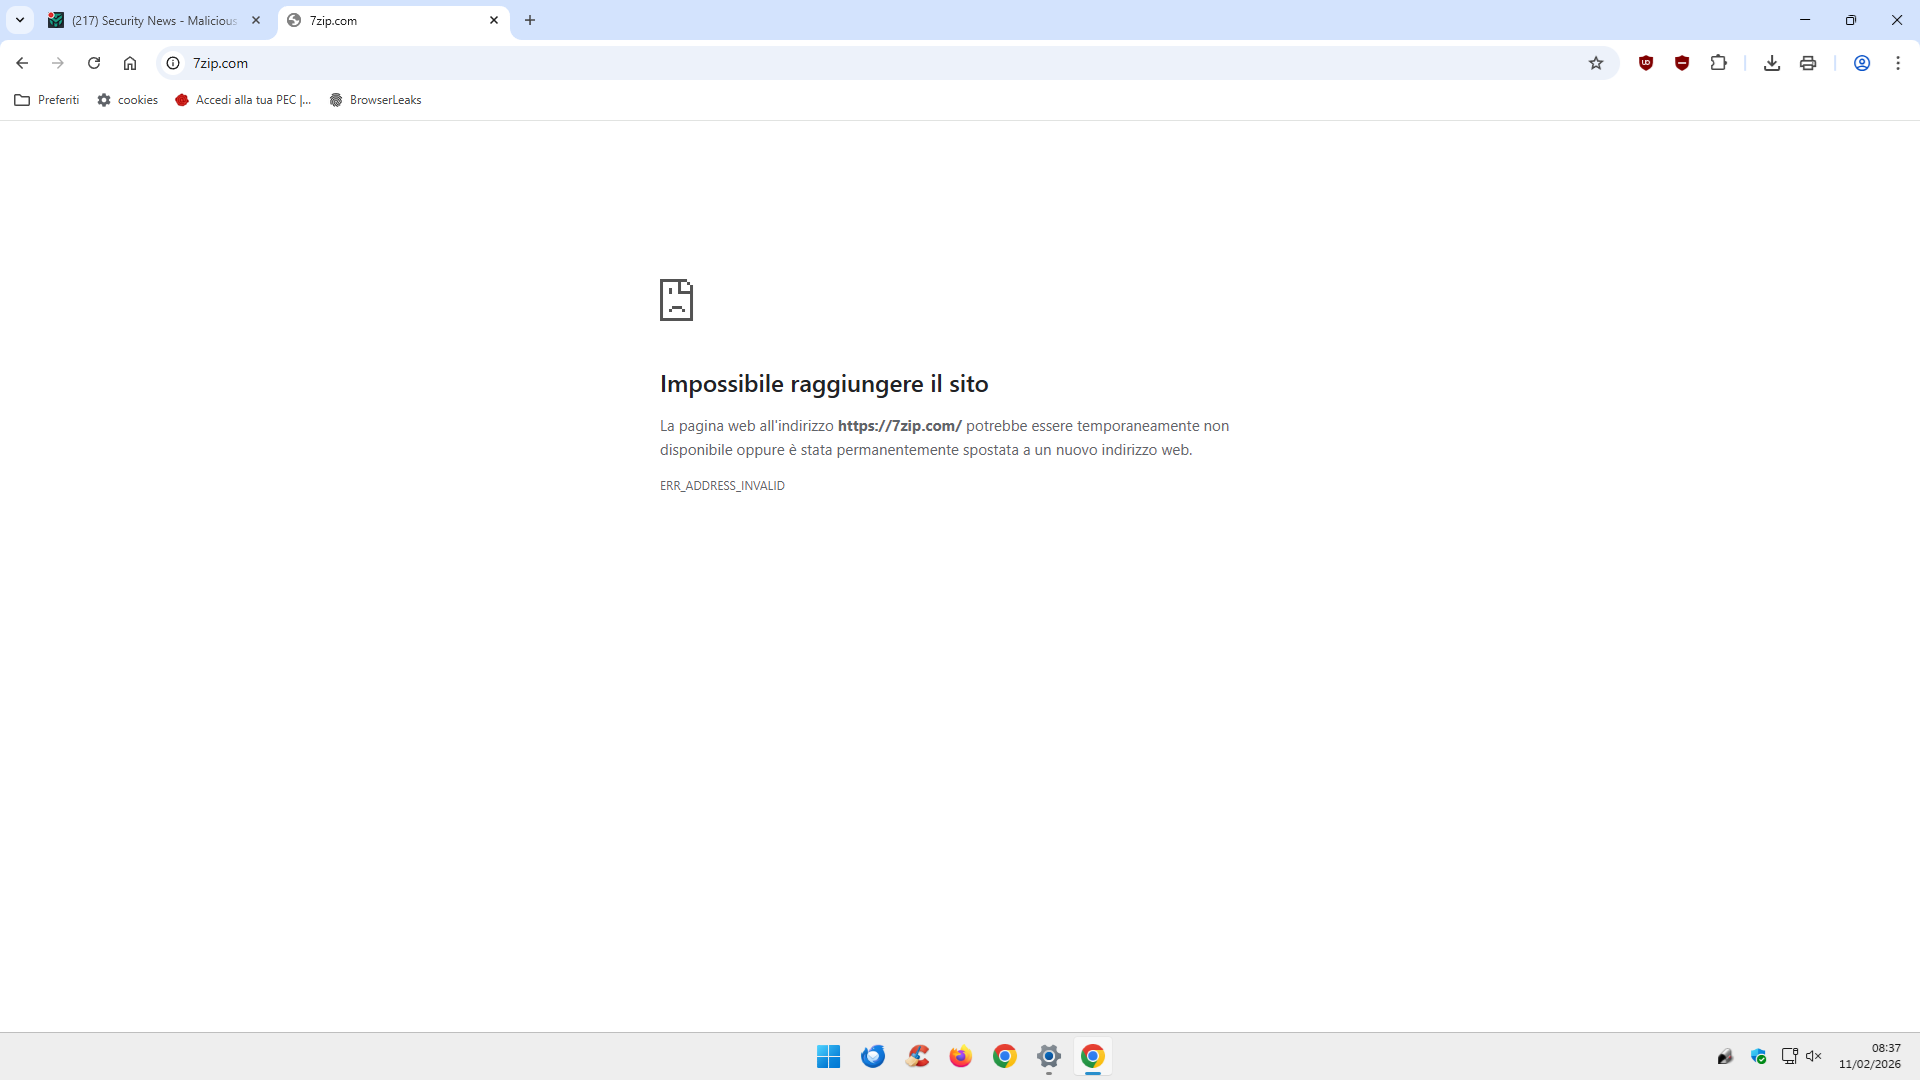Select the ERR_ADDRESS_INVALID error code text
Image resolution: width=1920 pixels, height=1080 pixels.
[722, 486]
